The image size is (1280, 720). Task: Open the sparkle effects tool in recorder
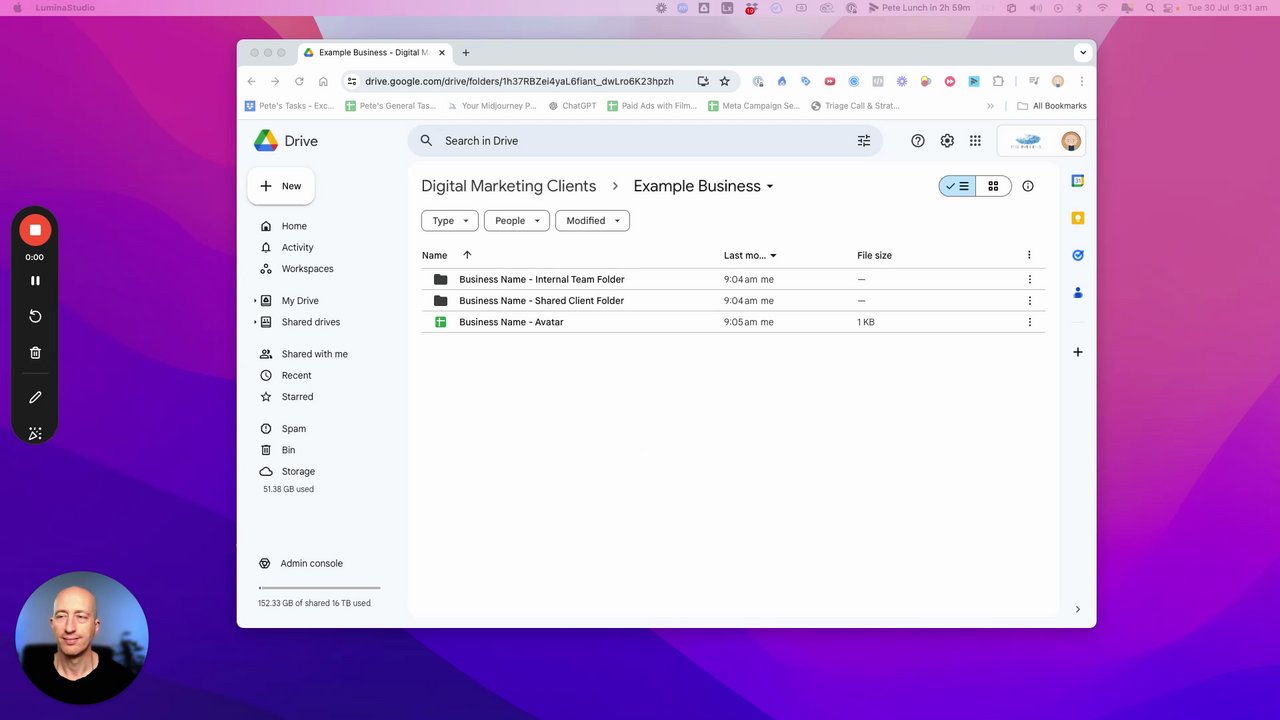point(35,433)
